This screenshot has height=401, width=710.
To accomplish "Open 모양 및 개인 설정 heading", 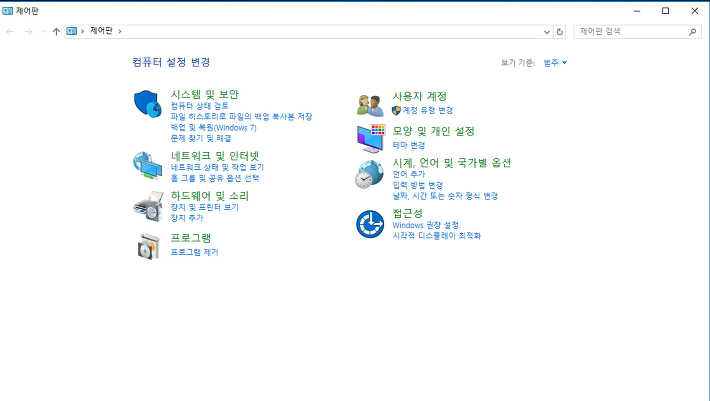I will 433,131.
